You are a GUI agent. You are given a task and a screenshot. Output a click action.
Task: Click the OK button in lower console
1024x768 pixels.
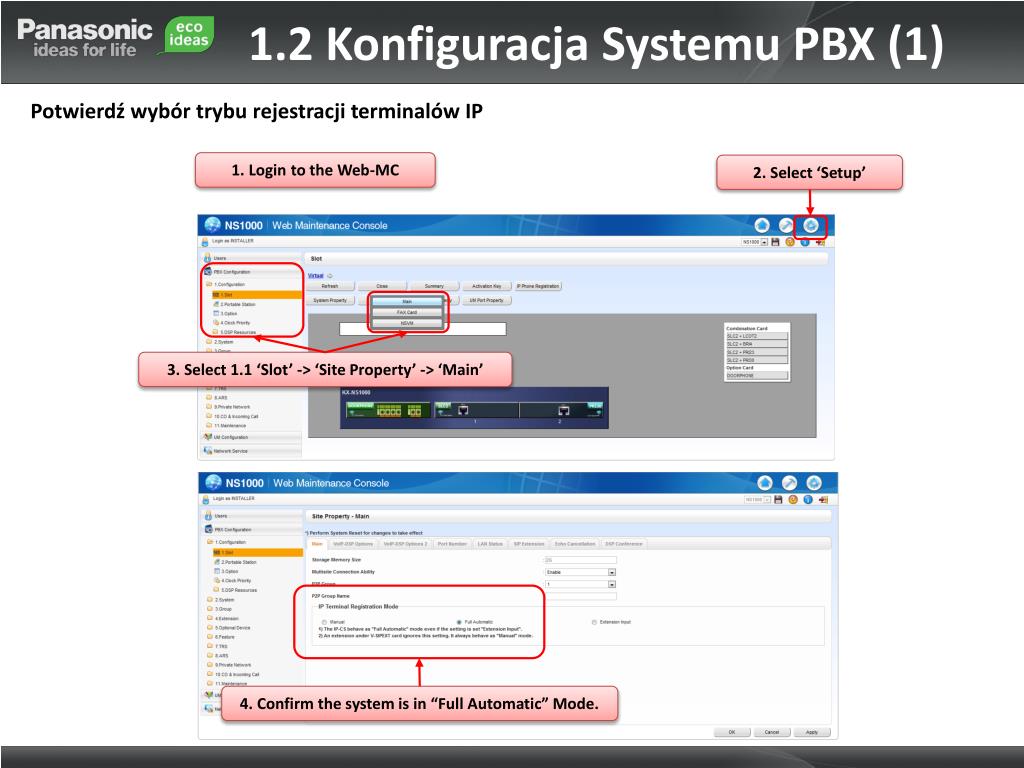tap(732, 732)
